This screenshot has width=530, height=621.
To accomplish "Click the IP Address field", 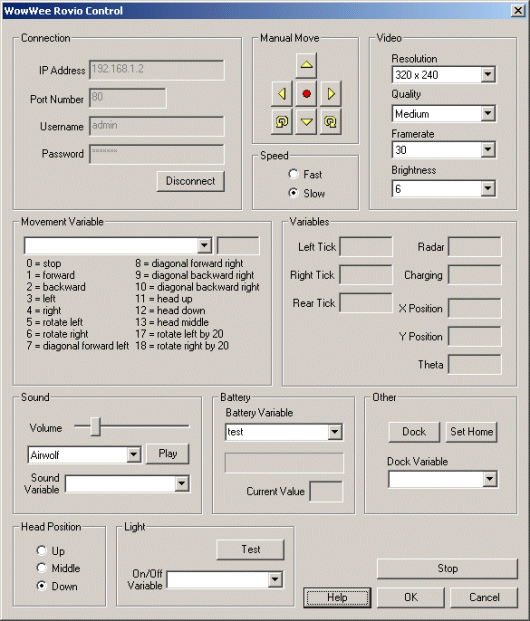I will 157,70.
